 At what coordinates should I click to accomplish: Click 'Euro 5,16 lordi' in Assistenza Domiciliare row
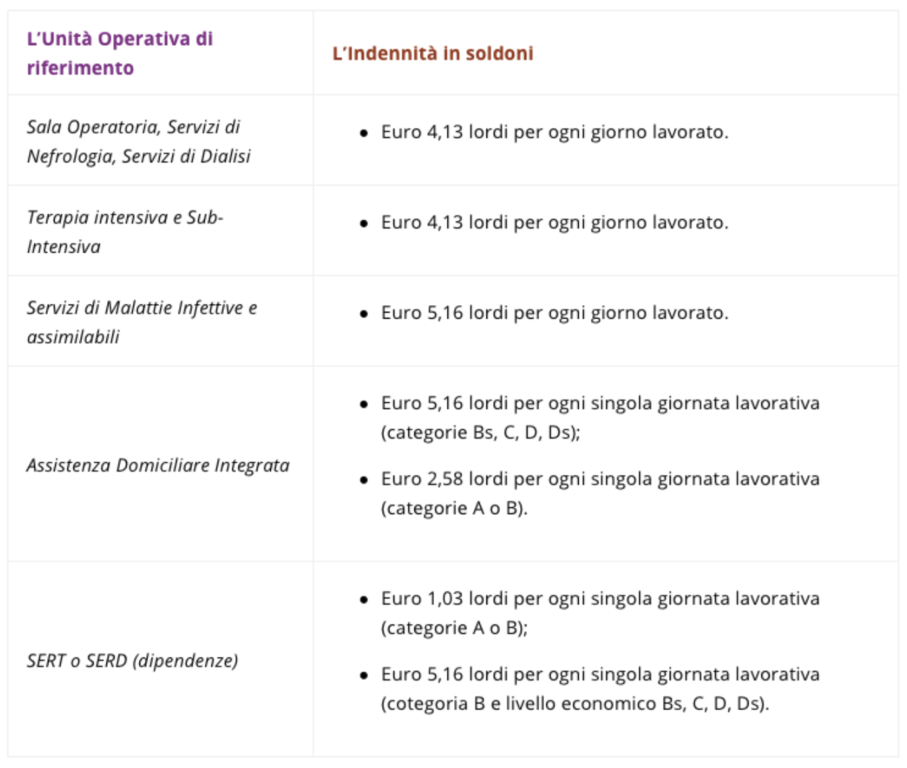[444, 403]
